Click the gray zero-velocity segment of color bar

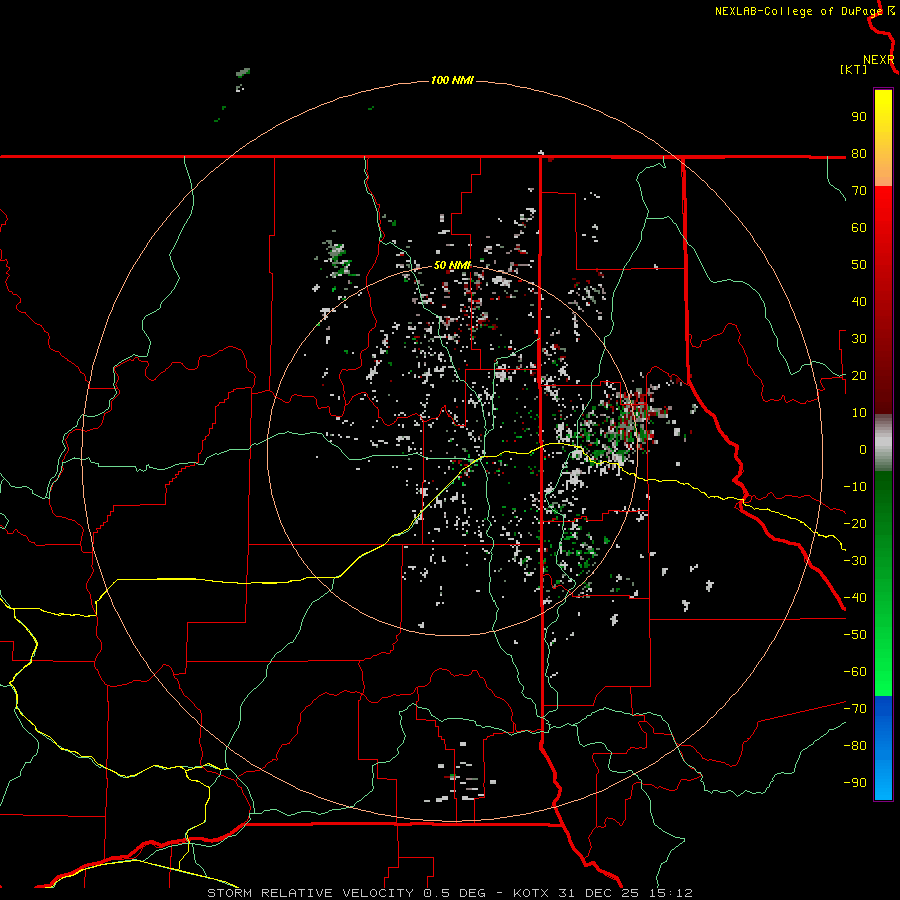883,443
